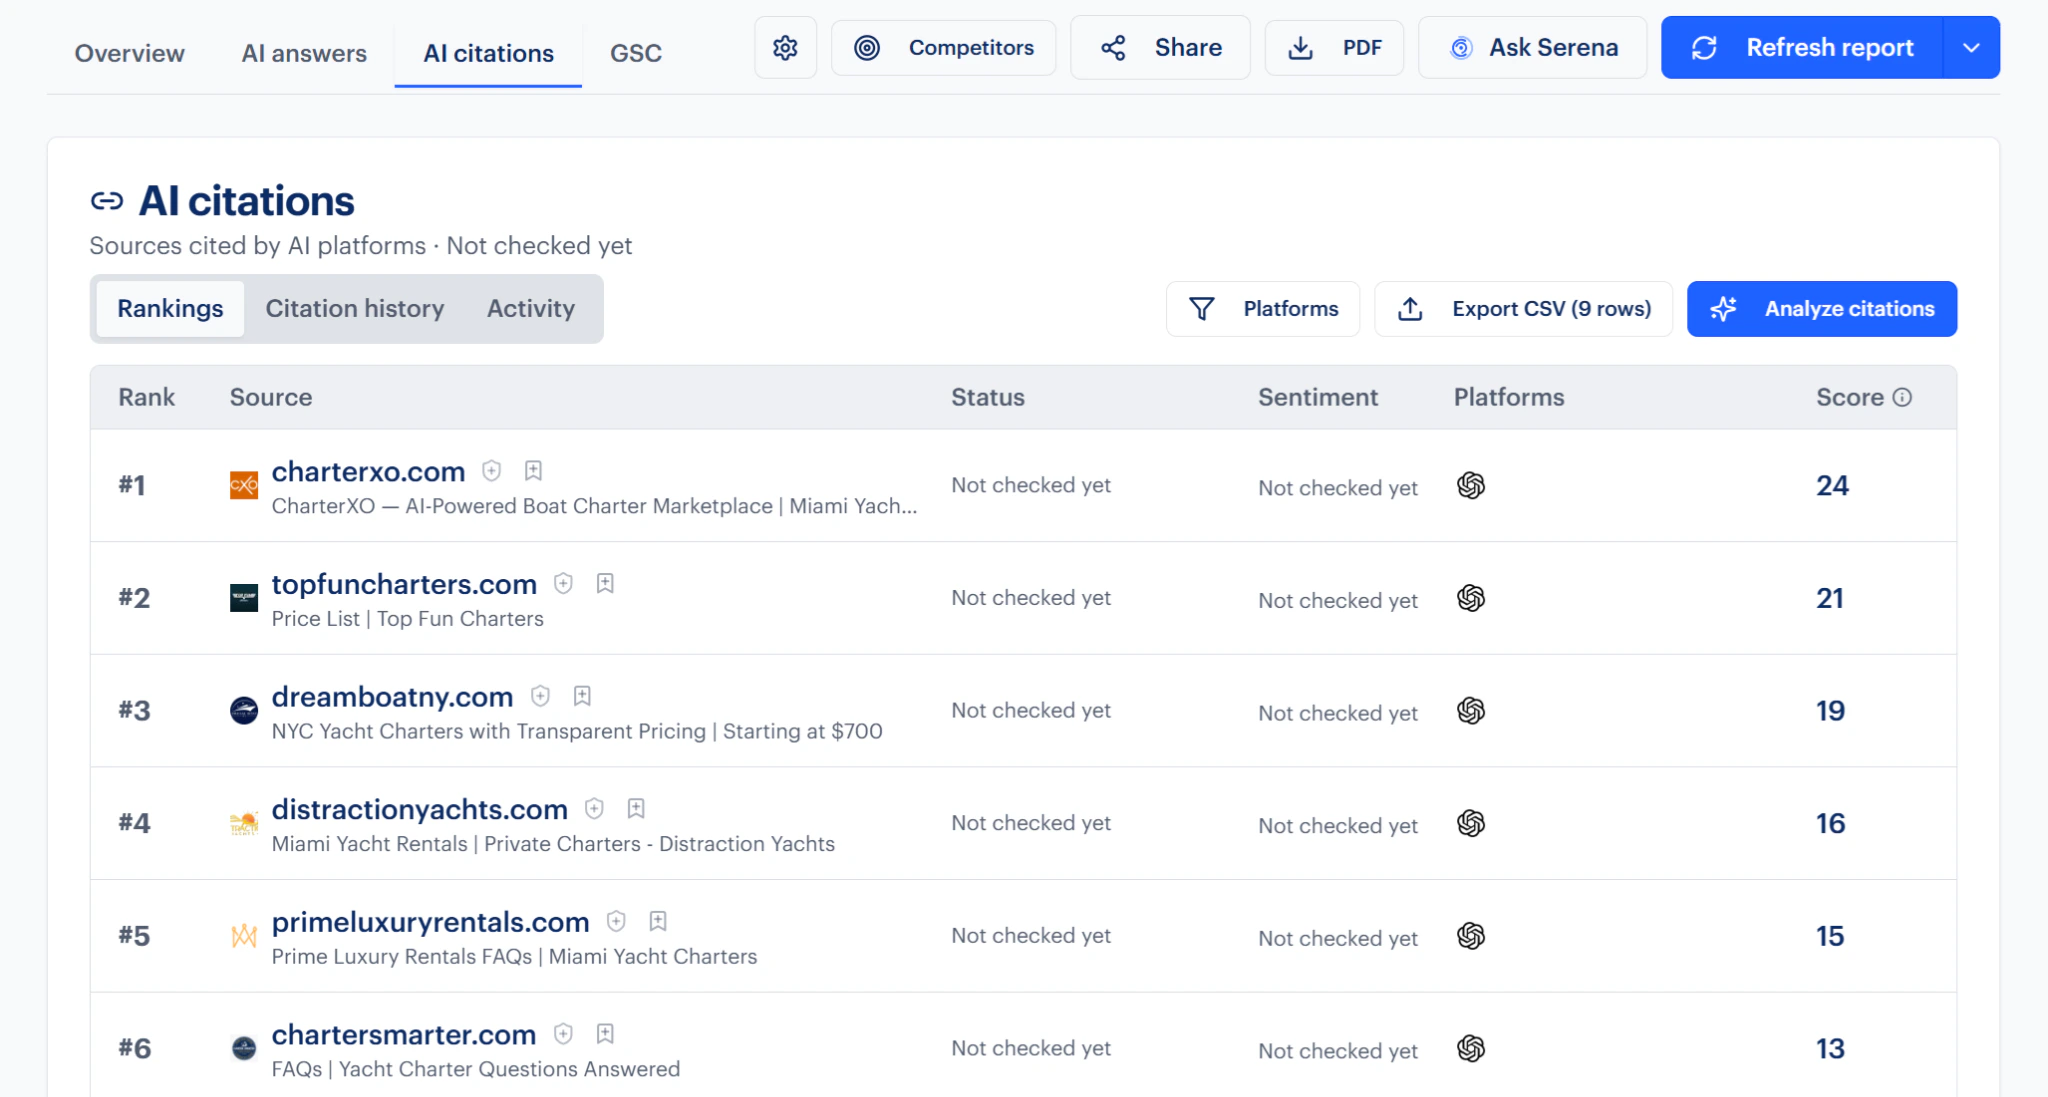
Task: Open the GSC tab
Action: tap(636, 53)
